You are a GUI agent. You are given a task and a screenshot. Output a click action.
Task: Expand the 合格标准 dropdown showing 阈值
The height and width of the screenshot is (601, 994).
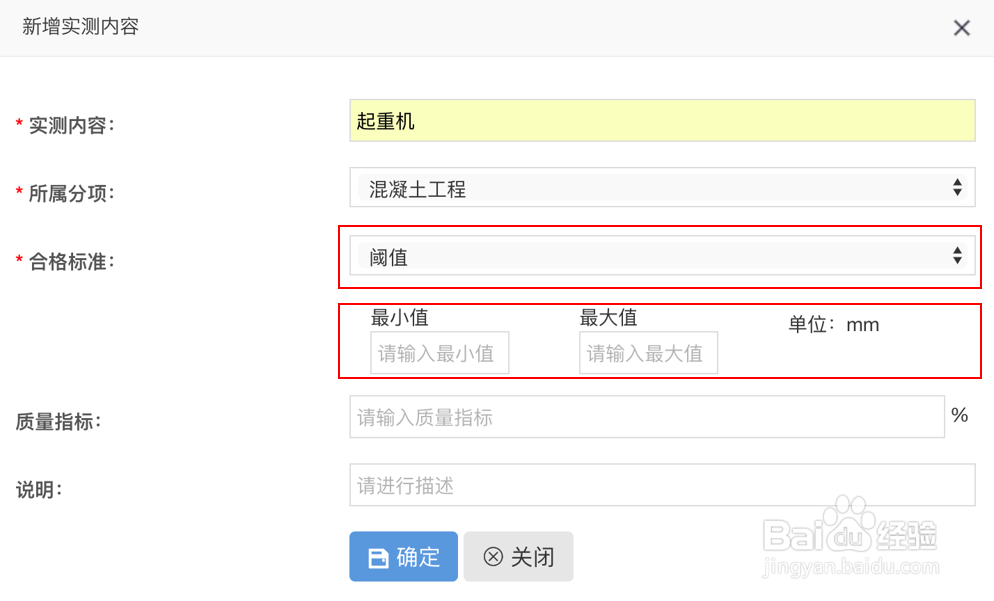click(x=661, y=257)
